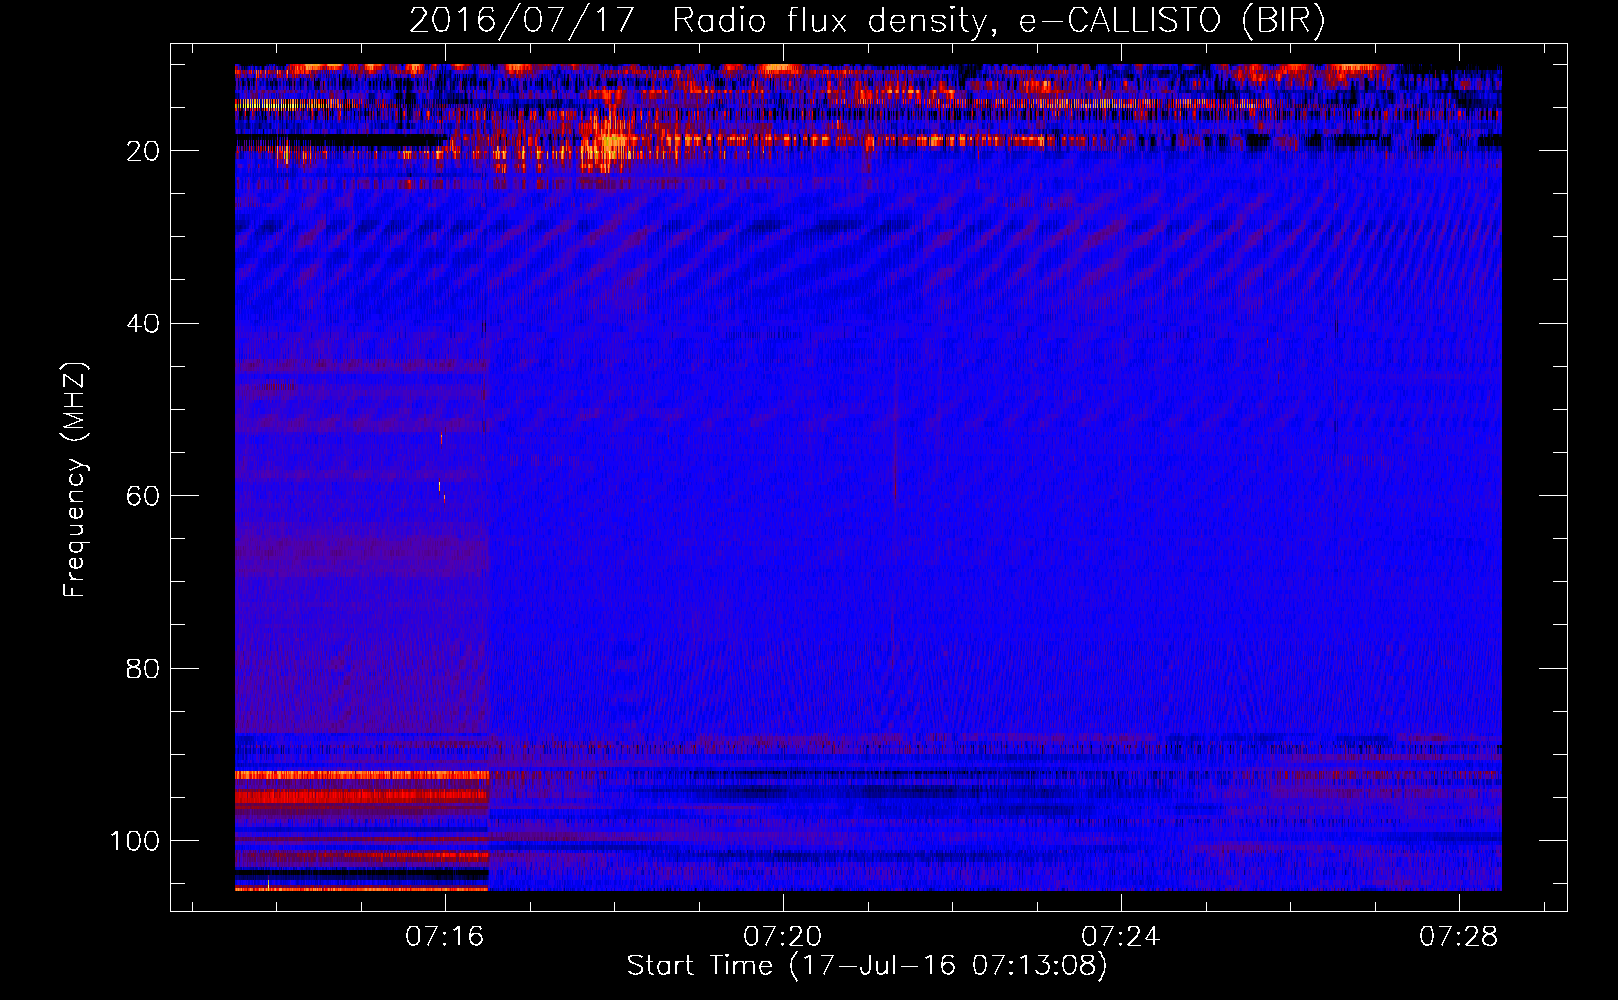Screen dimensions: 1618x1000
Task: Click the 40 MHz frequency tick label
Action: [144, 324]
